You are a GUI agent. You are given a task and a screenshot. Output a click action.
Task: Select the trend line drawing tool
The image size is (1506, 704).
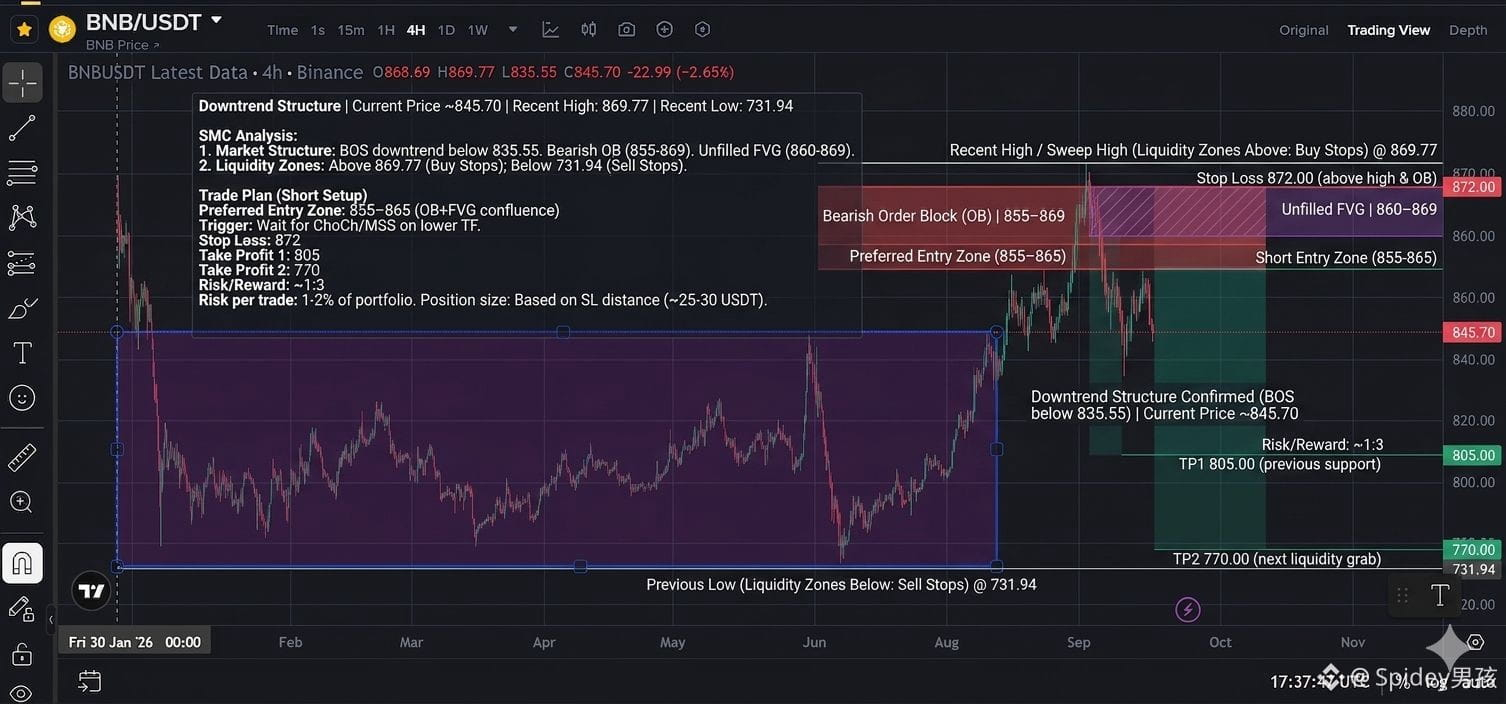(22, 128)
